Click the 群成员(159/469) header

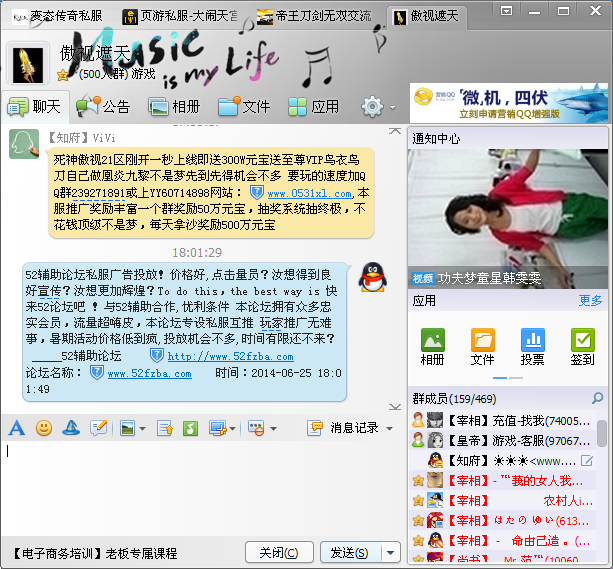(x=454, y=399)
